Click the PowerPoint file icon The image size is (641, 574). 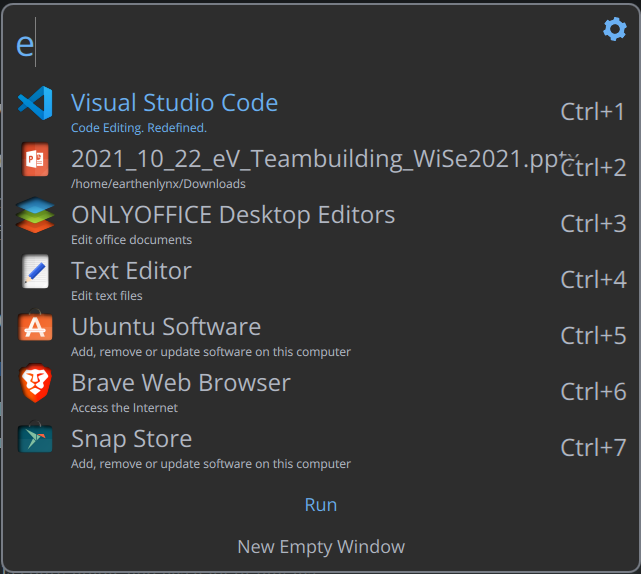pyautogui.click(x=35, y=159)
